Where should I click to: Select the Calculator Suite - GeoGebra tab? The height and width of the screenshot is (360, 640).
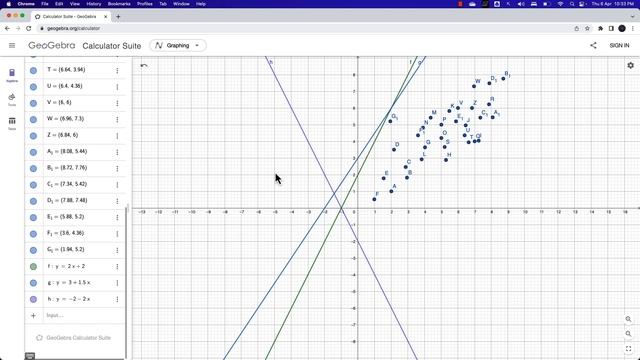click(69, 16)
